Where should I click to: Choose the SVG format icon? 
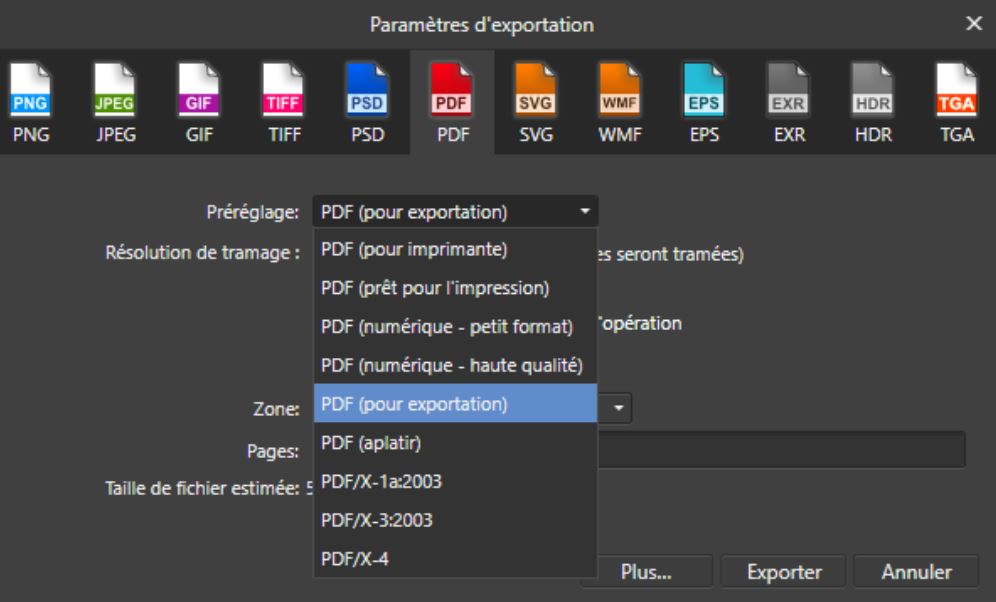[535, 102]
